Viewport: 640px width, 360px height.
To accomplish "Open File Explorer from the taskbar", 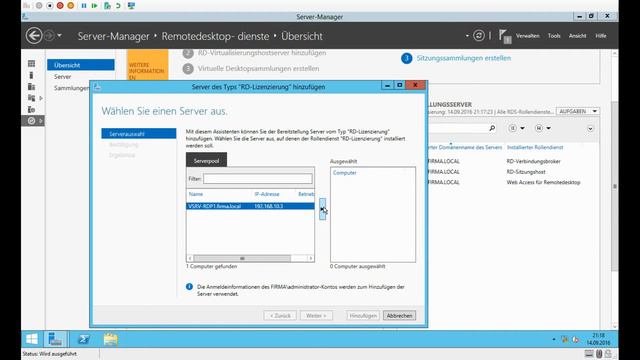I will [x=111, y=339].
